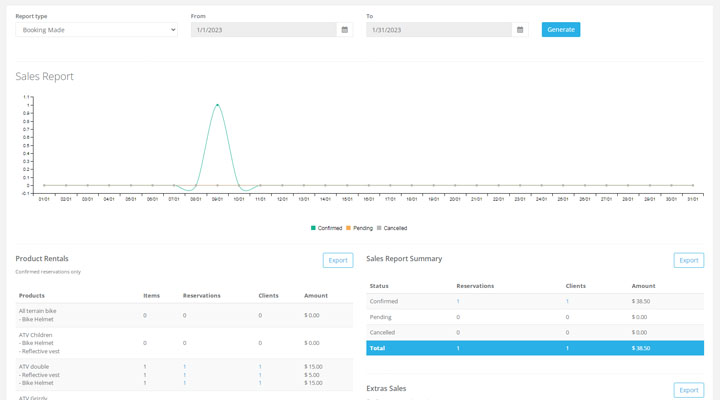Image resolution: width=720 pixels, height=400 pixels.
Task: Click the 01/01 axis label
Action: [44, 199]
